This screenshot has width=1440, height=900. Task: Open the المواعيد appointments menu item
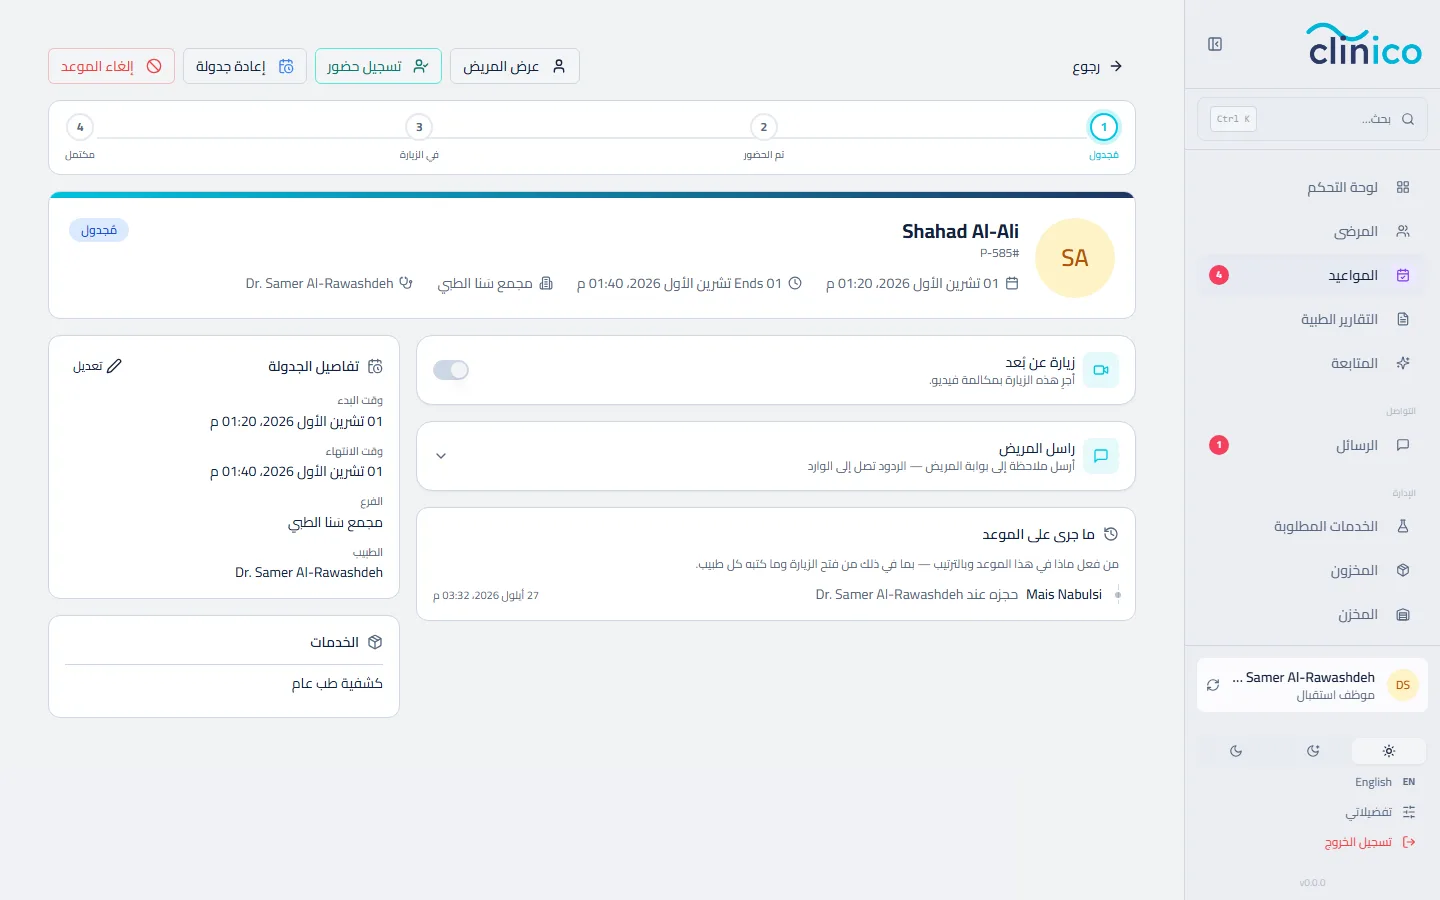click(1312, 275)
